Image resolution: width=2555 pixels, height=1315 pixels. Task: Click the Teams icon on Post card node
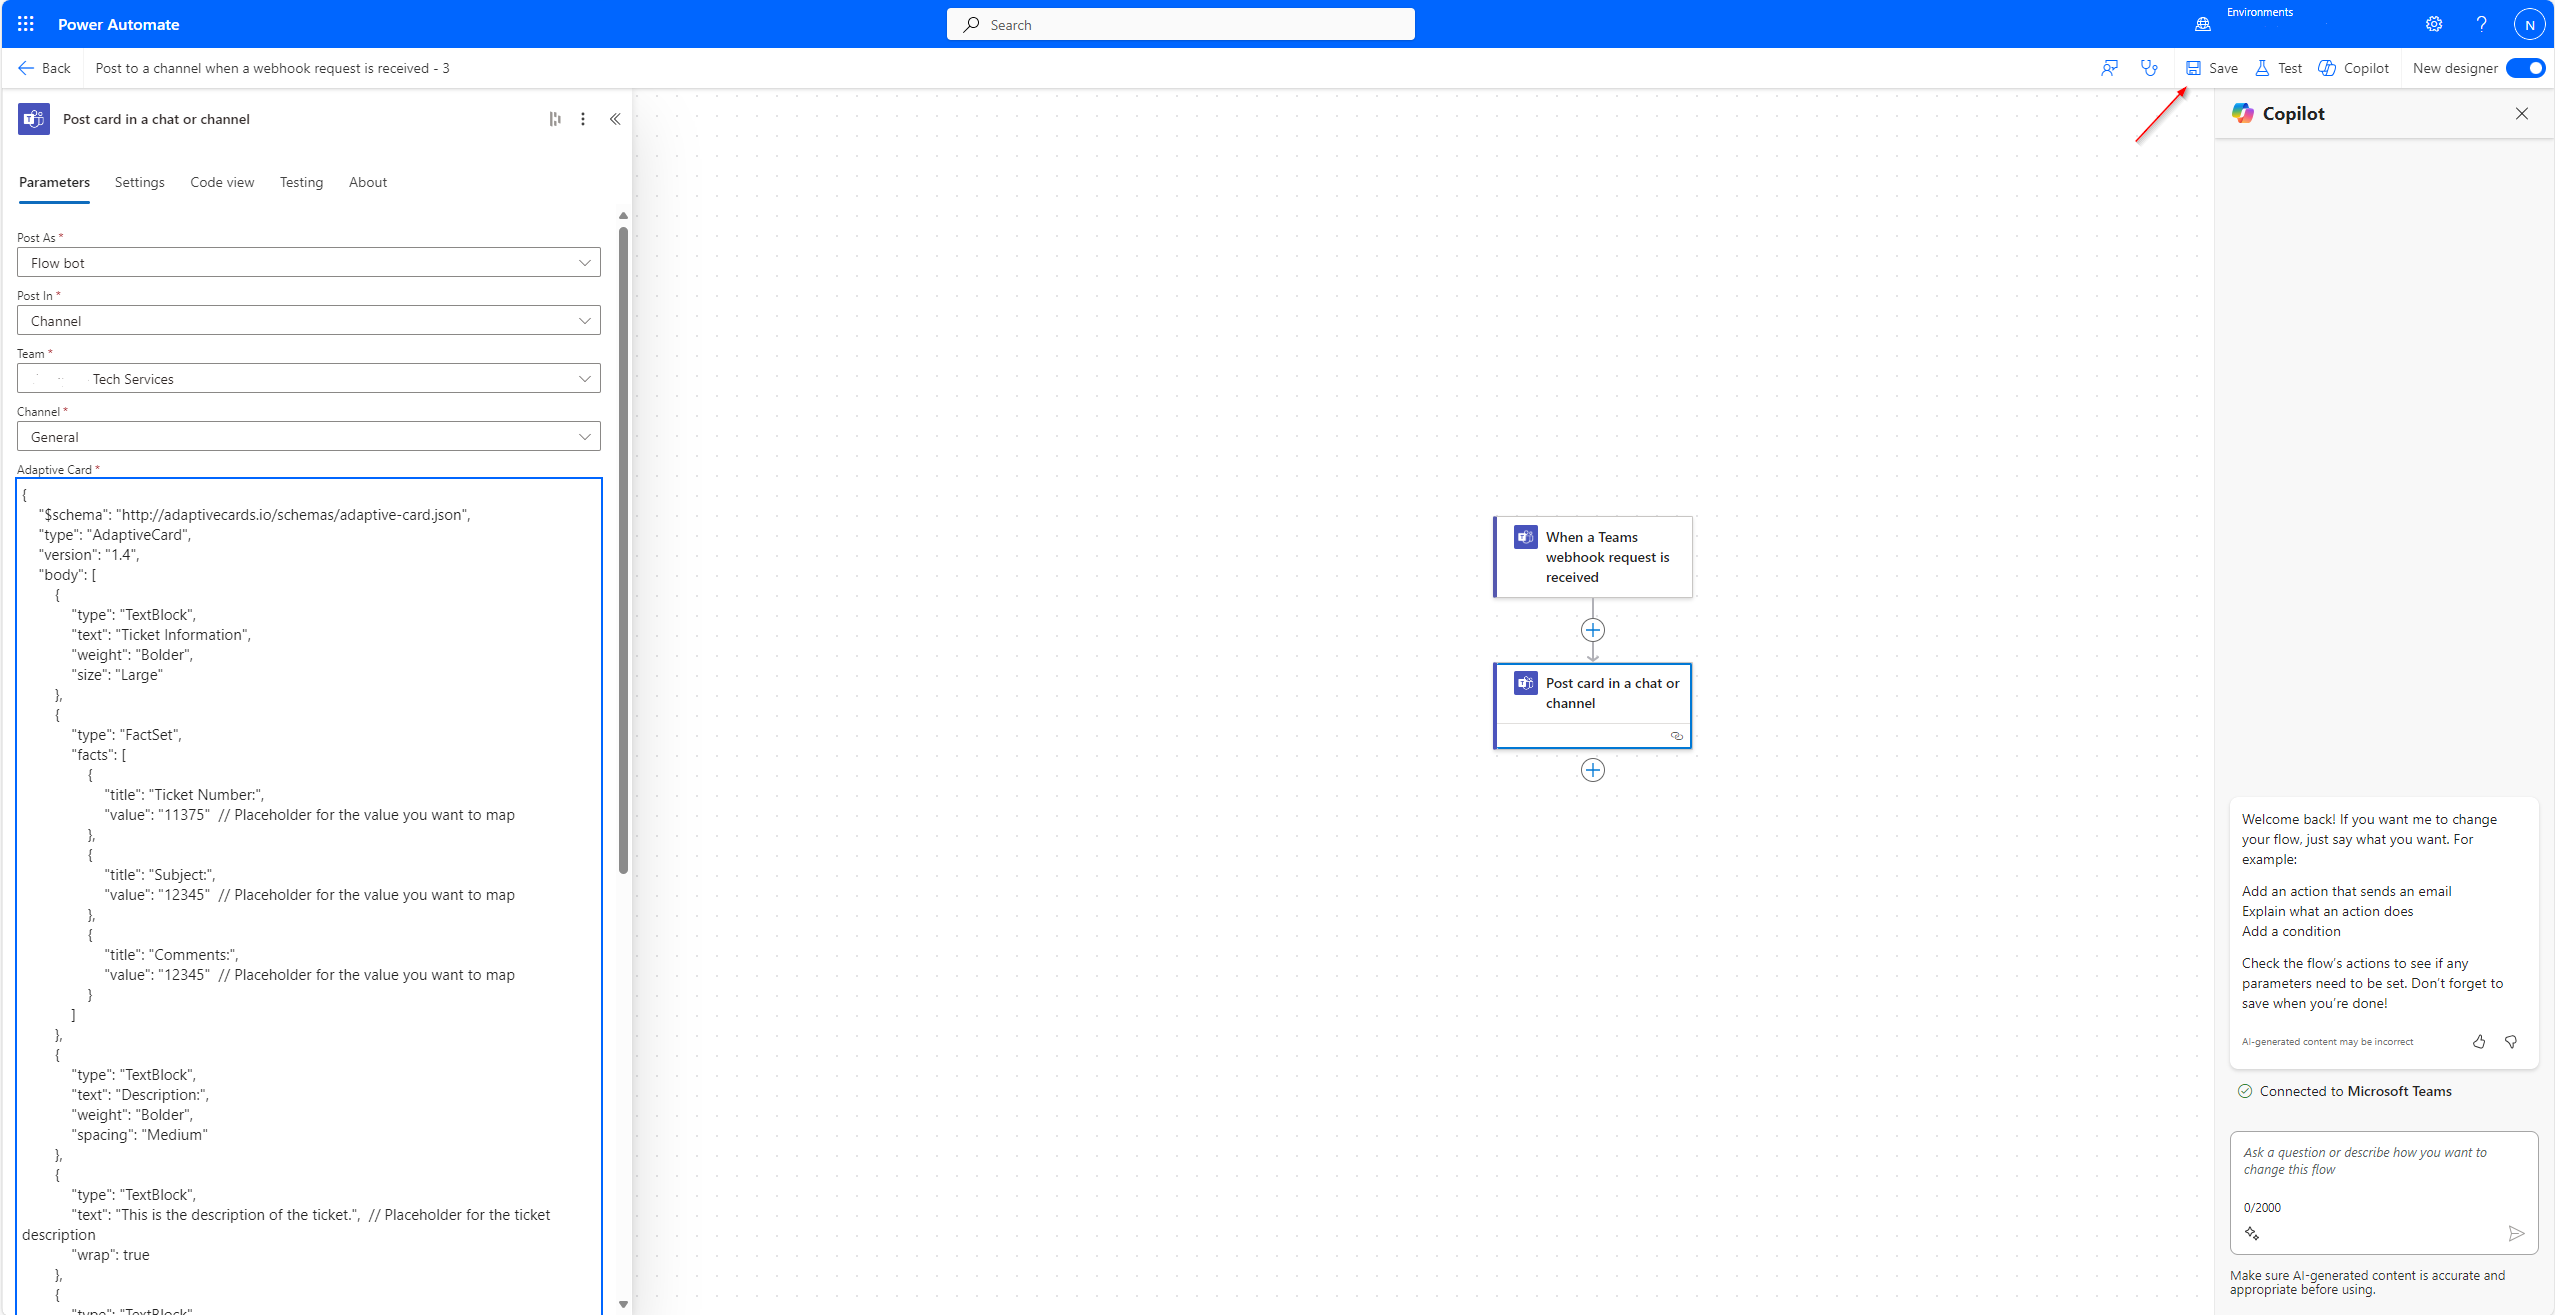point(1526,683)
